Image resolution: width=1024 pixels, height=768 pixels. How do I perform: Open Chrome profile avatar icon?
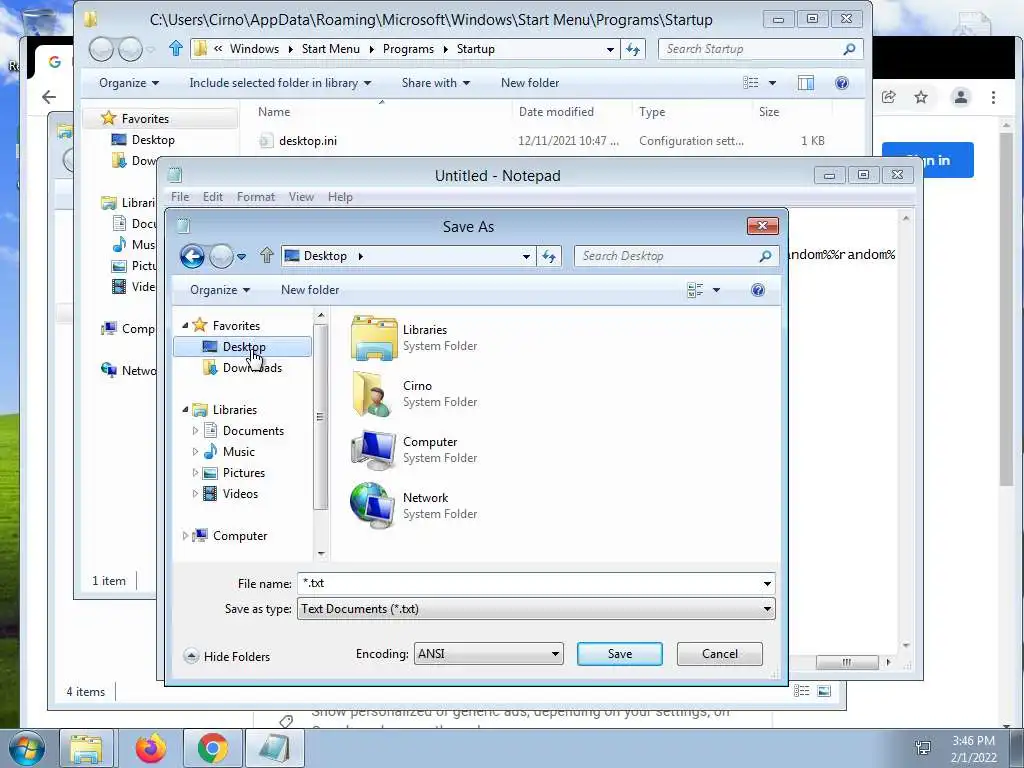(961, 97)
